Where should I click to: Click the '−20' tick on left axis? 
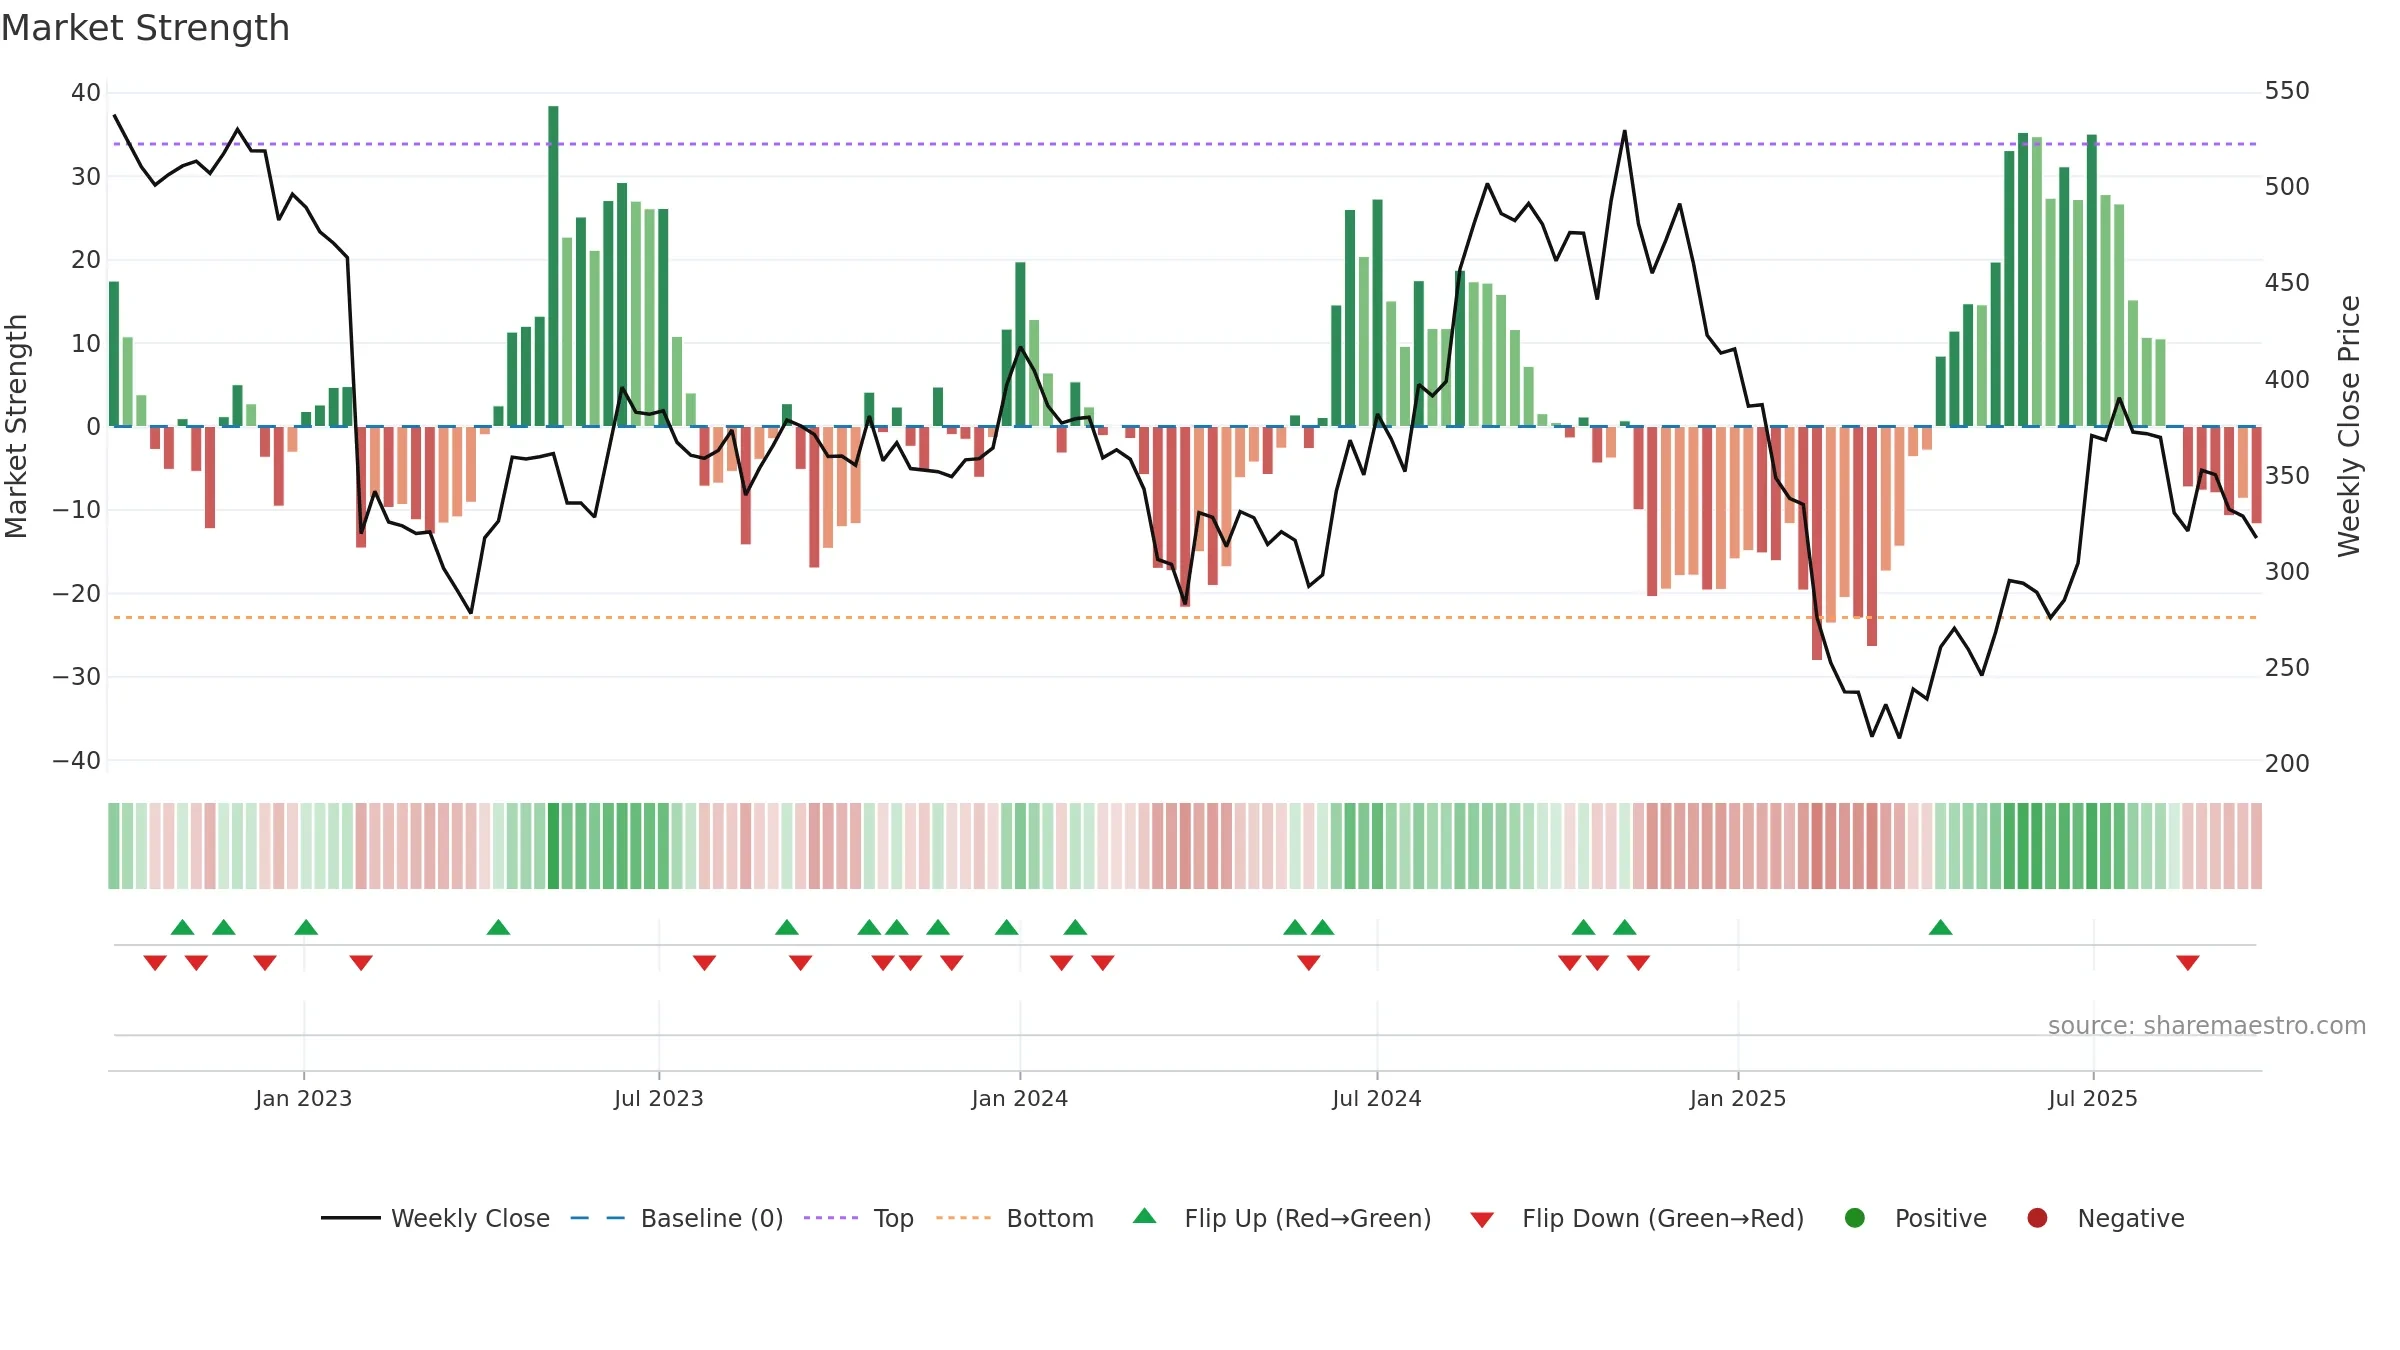pyautogui.click(x=77, y=594)
